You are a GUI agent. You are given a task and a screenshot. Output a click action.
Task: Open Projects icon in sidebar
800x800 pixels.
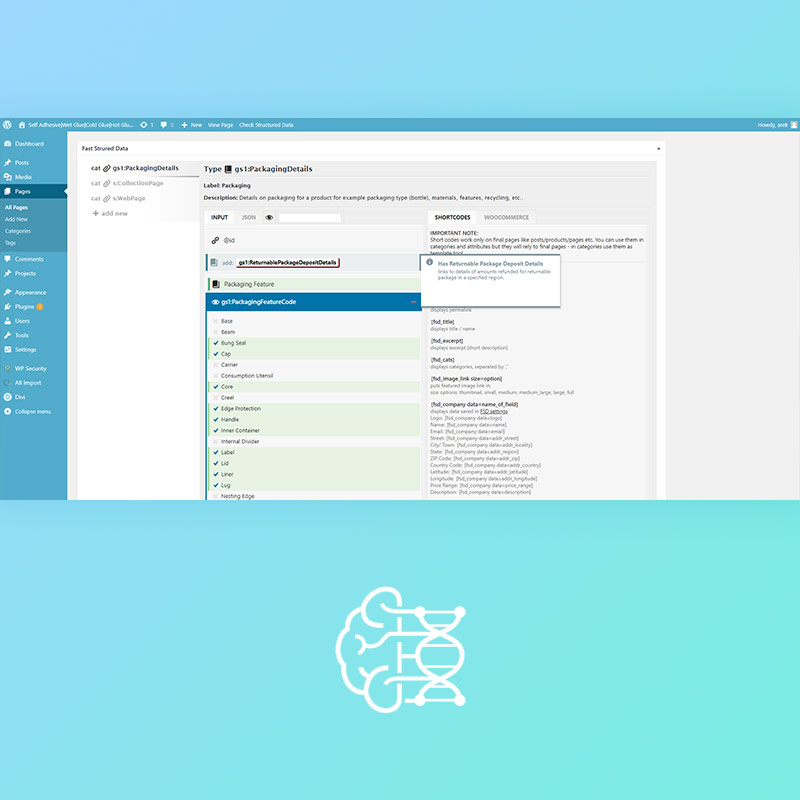click(x=8, y=273)
